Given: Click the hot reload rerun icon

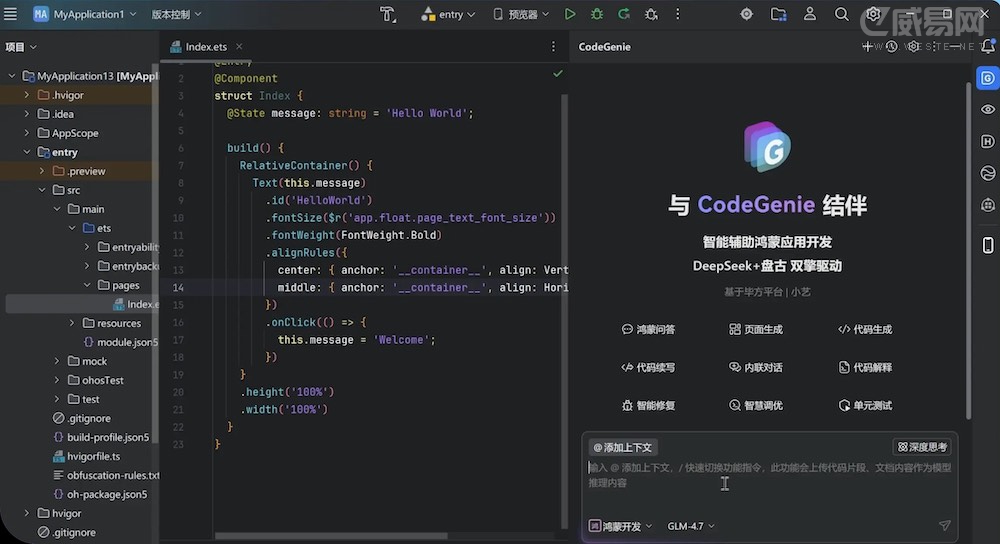Looking at the screenshot, I should click(x=624, y=14).
